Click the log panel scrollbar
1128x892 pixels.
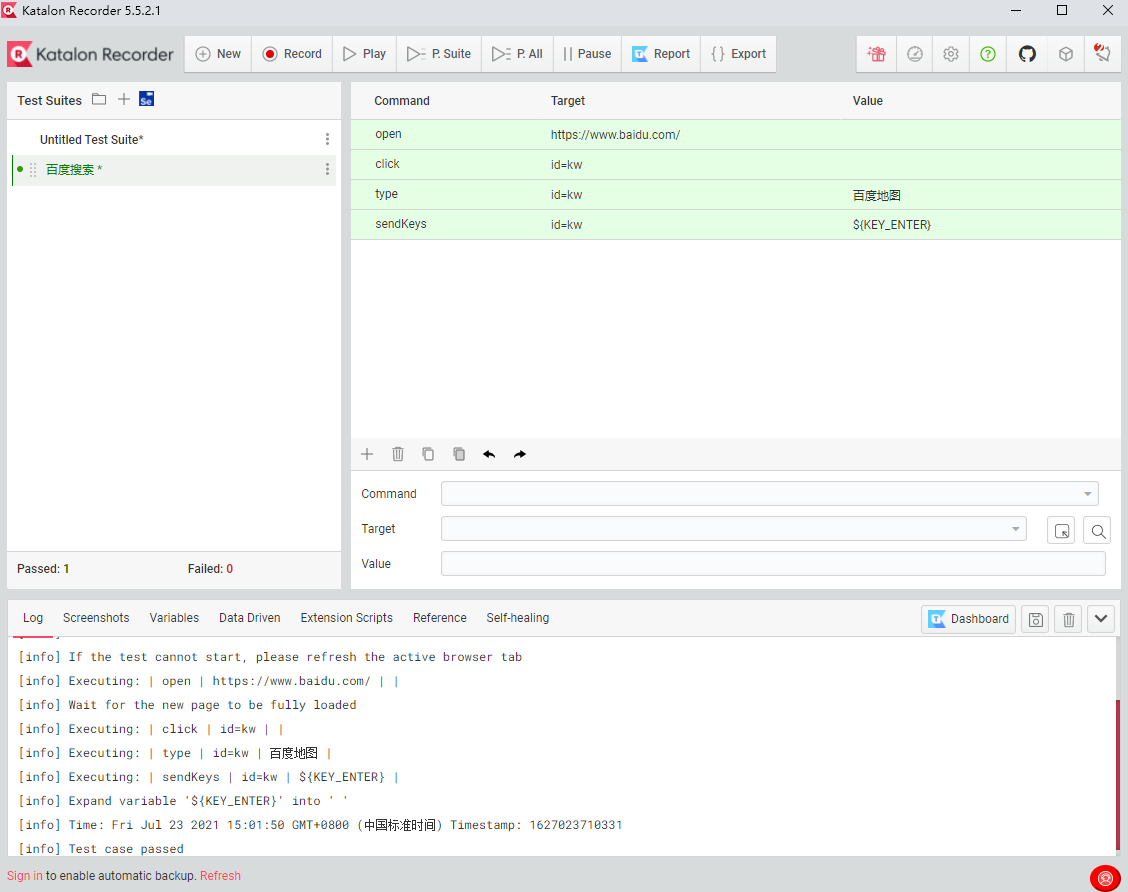coord(1117,773)
